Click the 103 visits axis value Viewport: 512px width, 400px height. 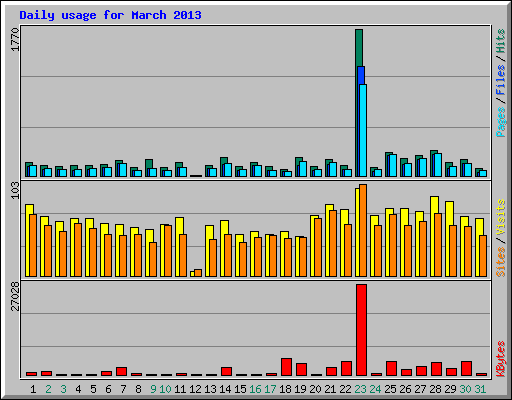15,191
